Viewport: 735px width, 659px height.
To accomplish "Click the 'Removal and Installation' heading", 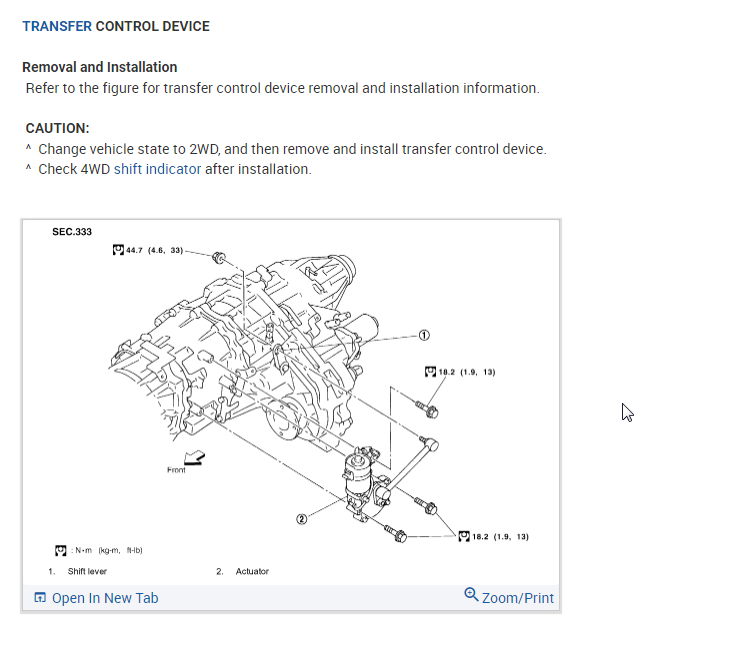I will (x=99, y=67).
